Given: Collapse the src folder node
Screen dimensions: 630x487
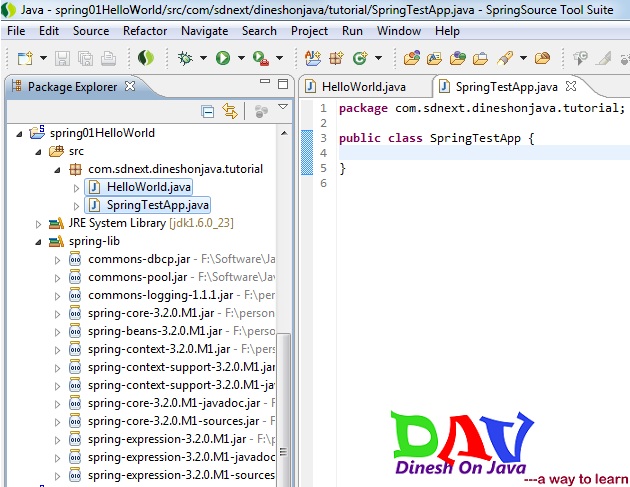Looking at the screenshot, I should click(38, 152).
